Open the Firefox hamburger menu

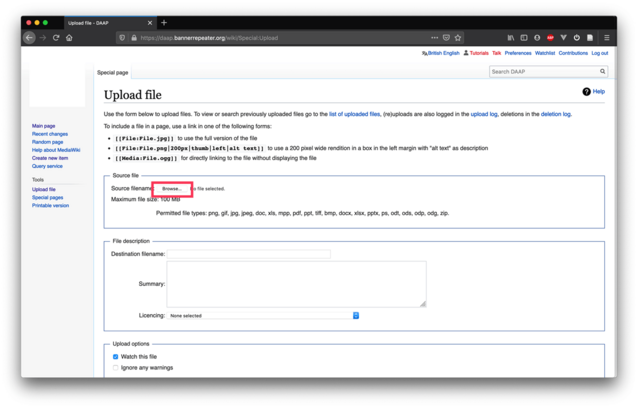[x=608, y=38]
